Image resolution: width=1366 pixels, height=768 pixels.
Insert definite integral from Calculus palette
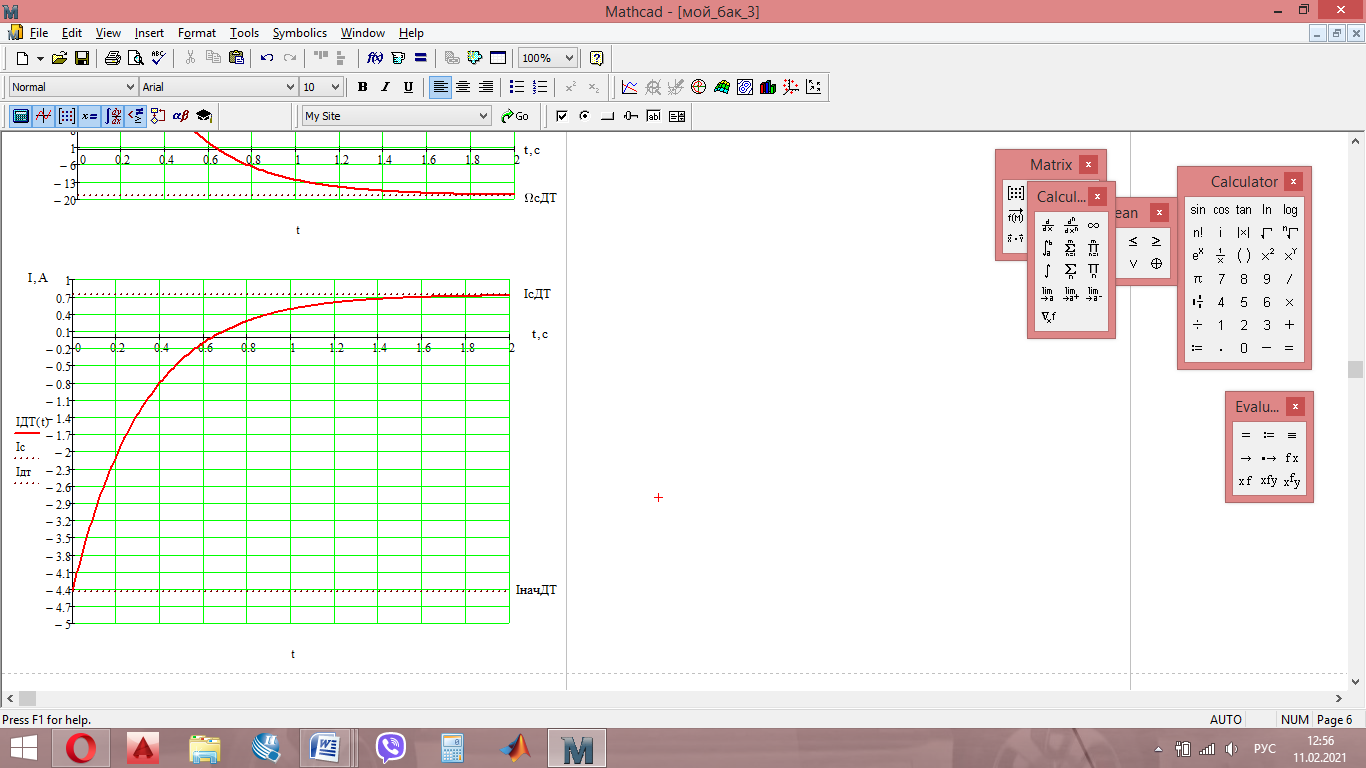1047,248
